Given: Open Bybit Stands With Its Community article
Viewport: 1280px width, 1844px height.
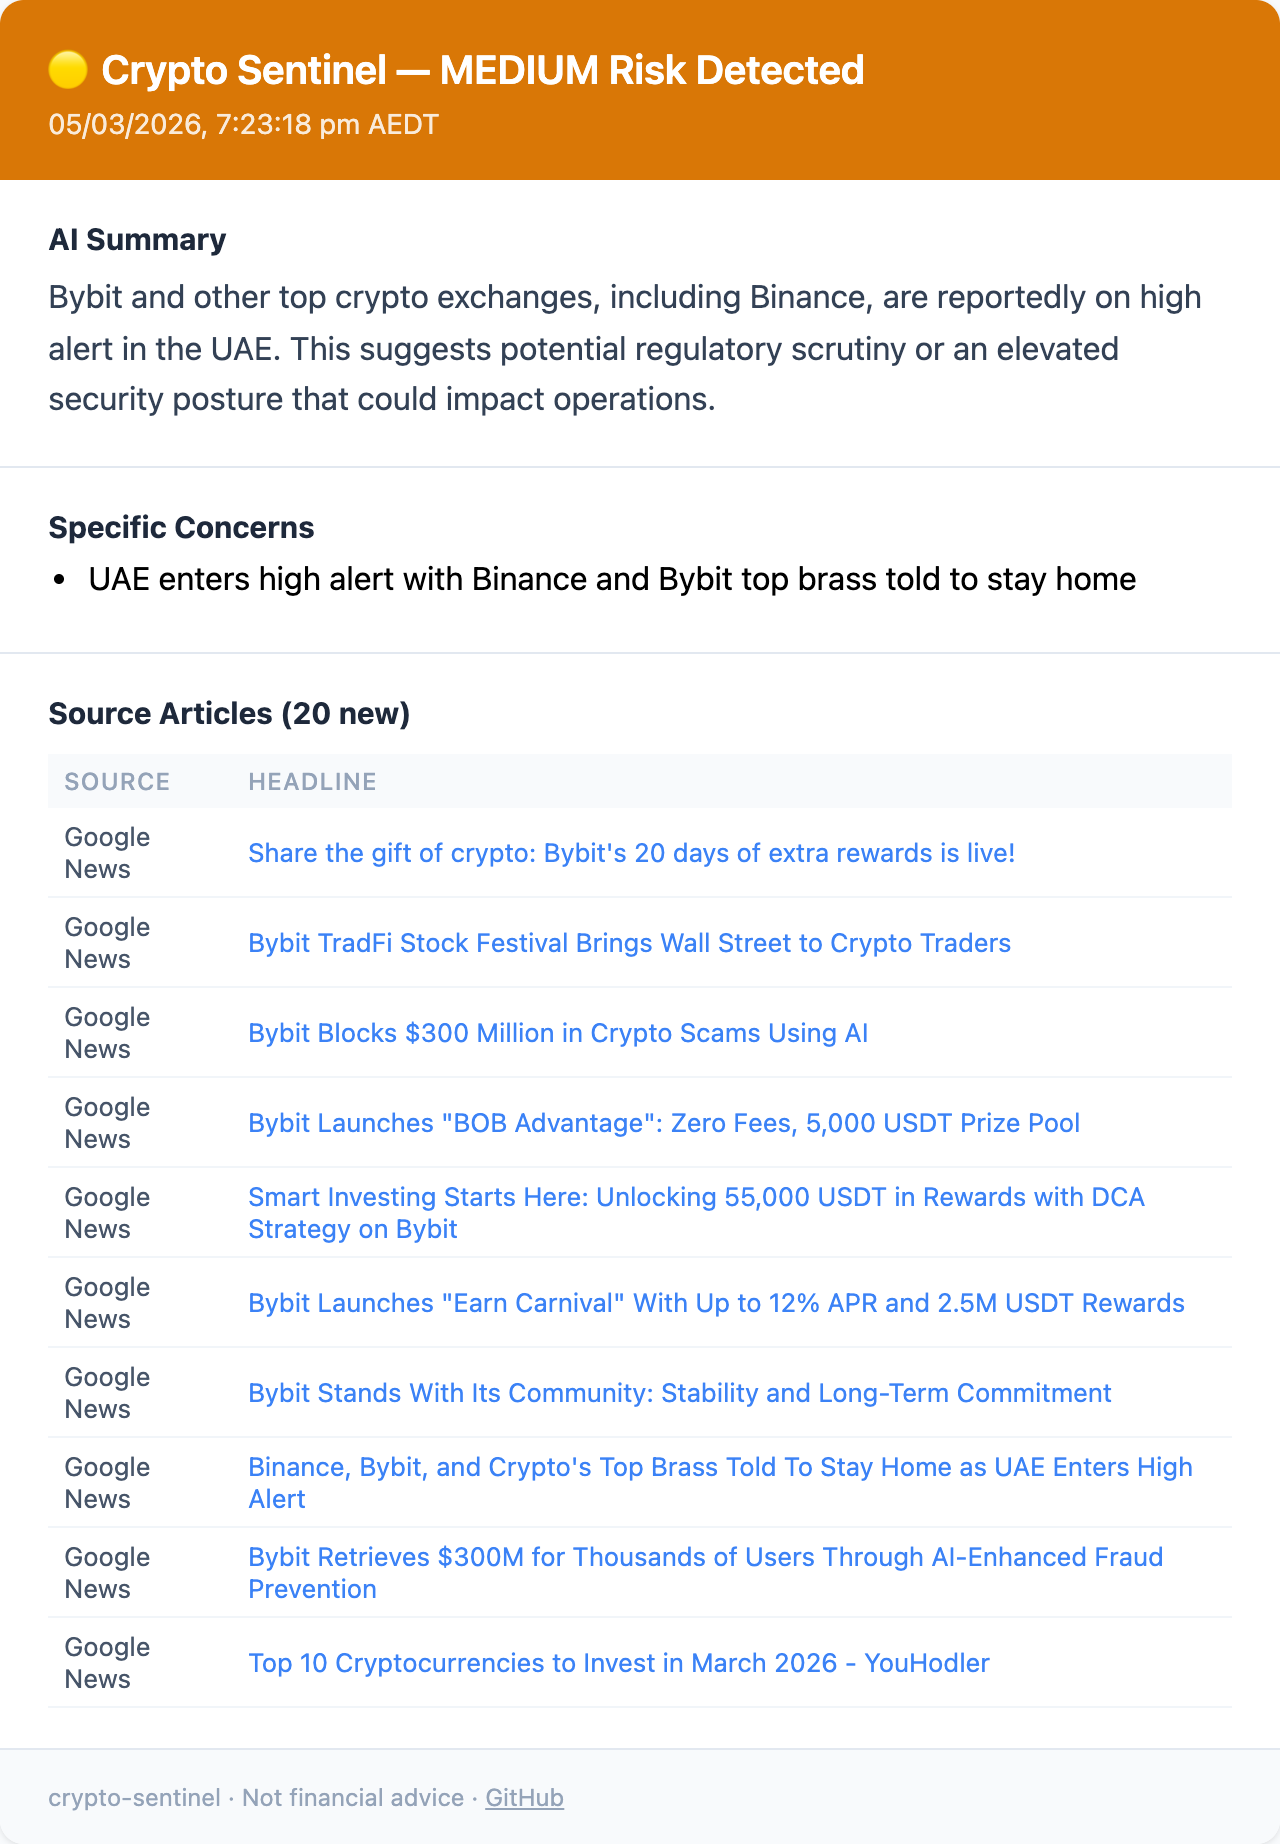Looking at the screenshot, I should (x=679, y=1393).
